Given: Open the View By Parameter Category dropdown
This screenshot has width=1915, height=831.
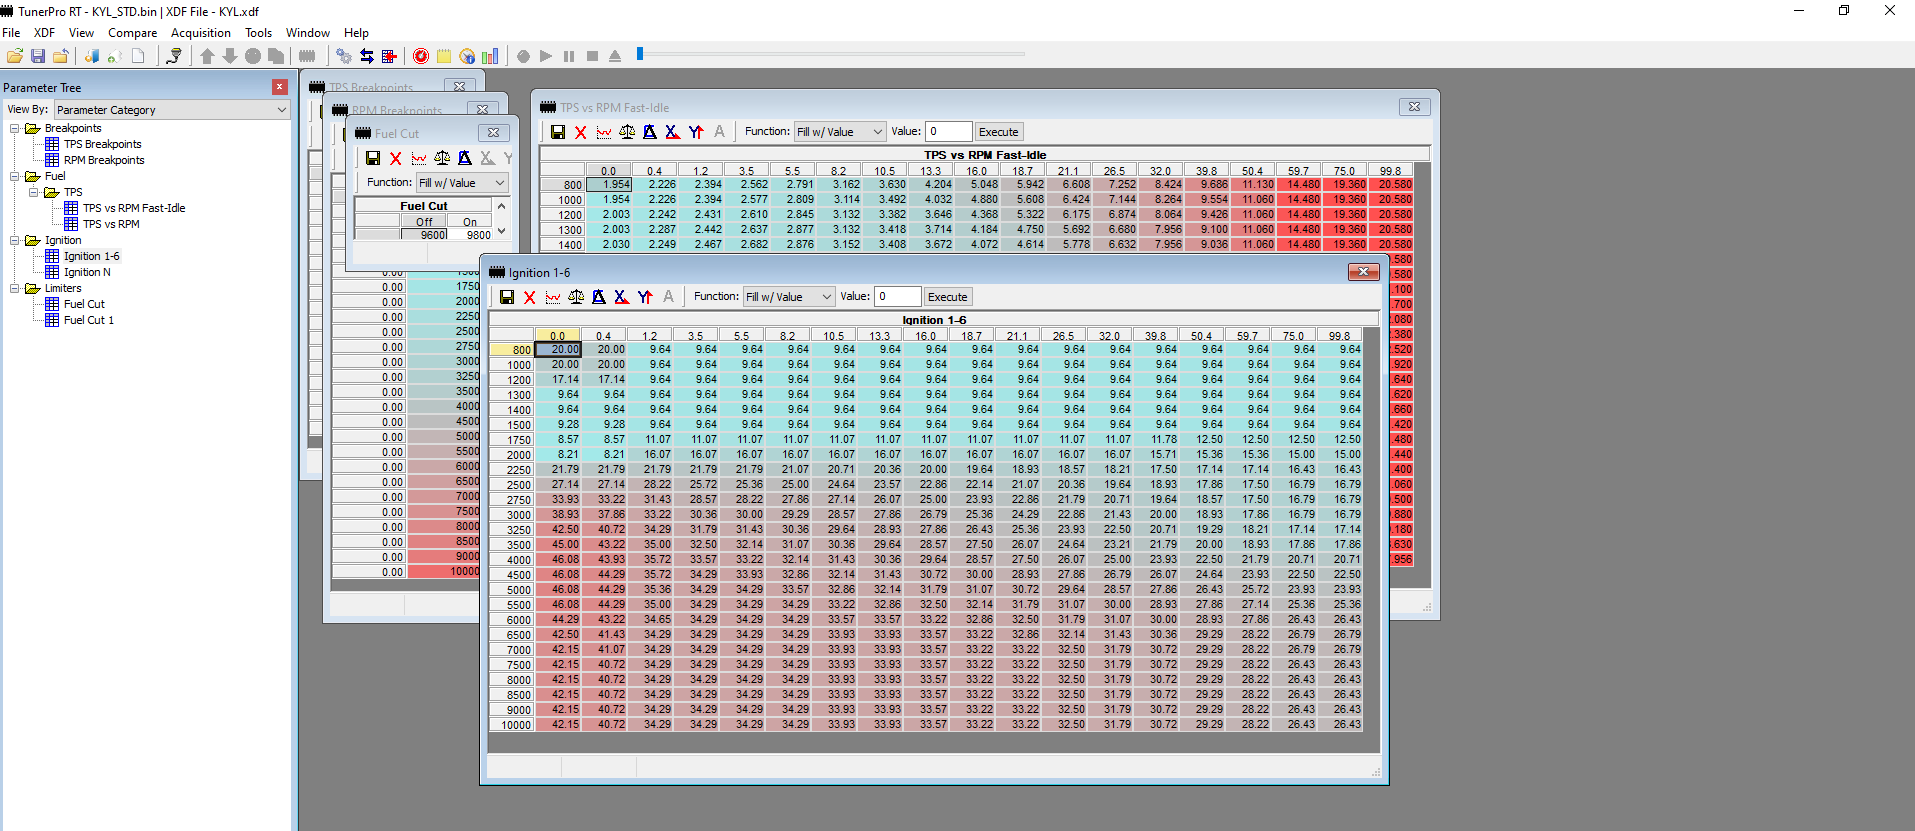Looking at the screenshot, I should point(171,110).
